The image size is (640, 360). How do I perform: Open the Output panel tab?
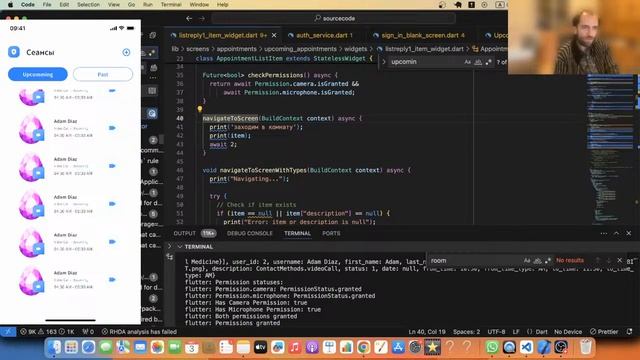pos(184,233)
